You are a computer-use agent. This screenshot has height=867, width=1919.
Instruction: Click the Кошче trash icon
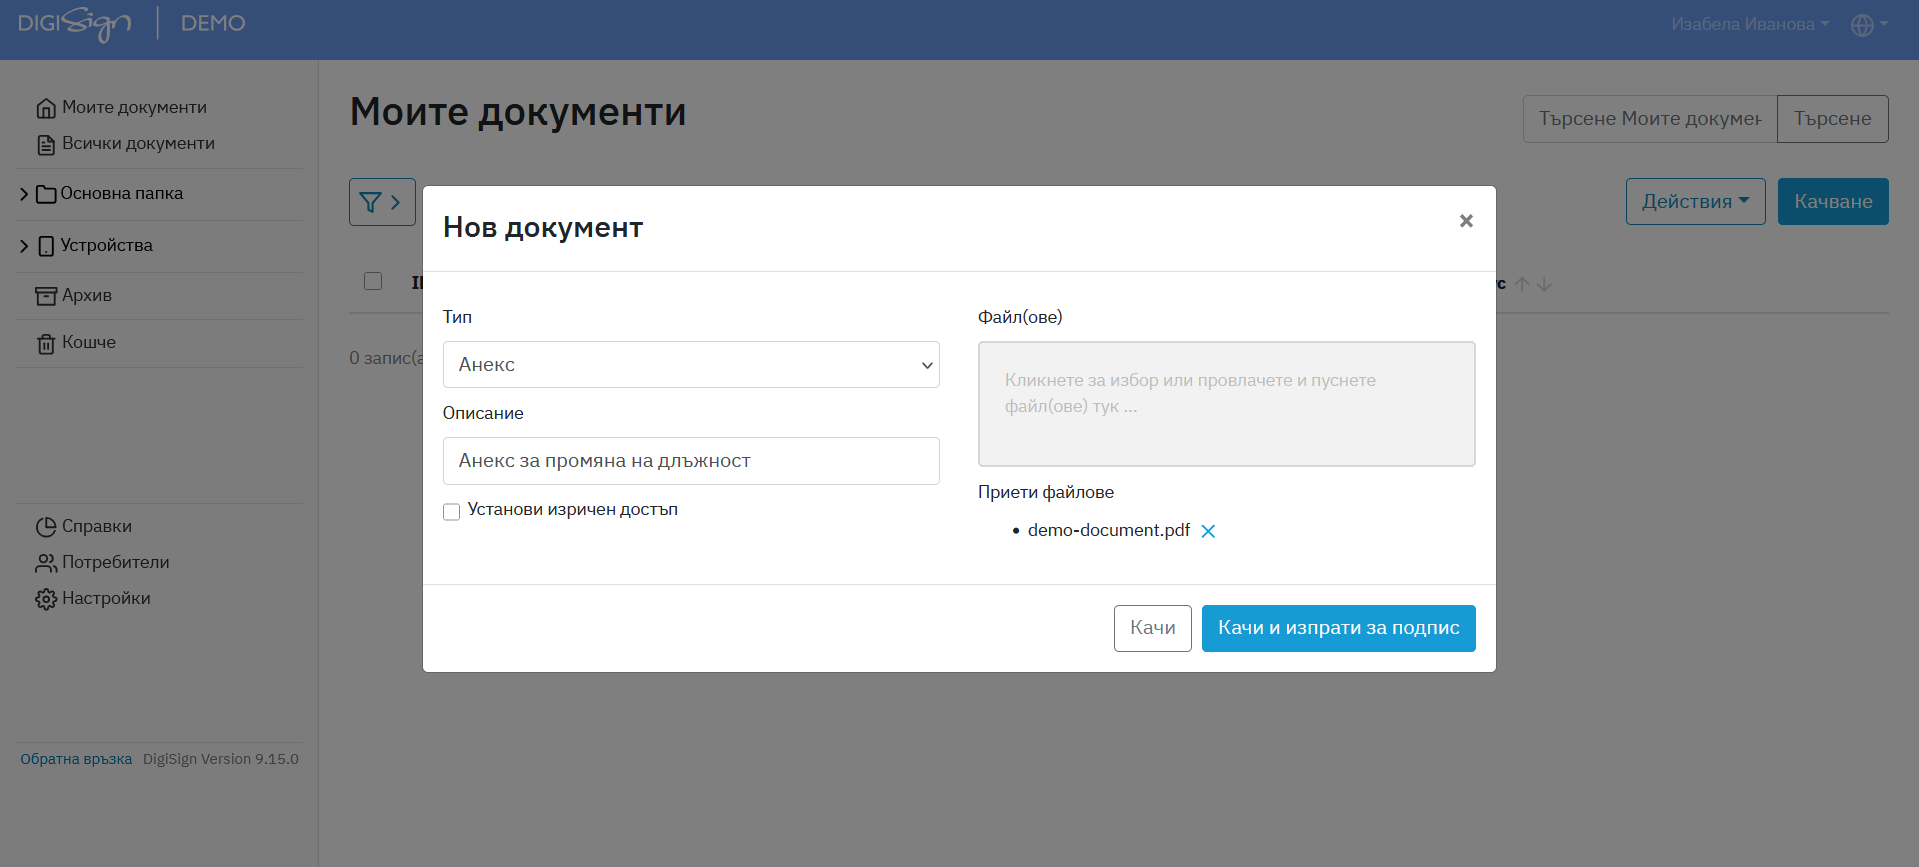(x=46, y=343)
